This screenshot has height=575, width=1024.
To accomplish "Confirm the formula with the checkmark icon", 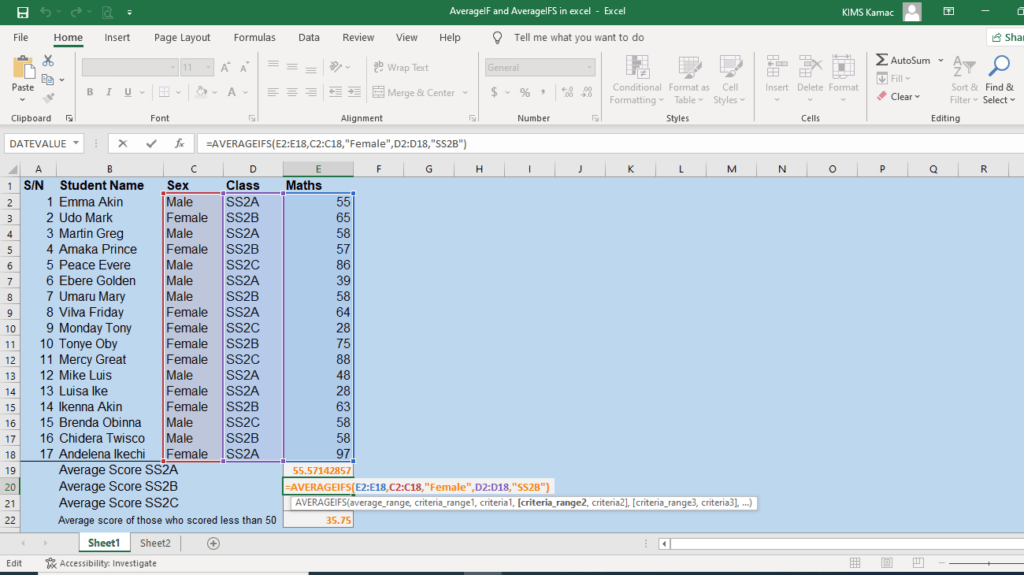I will (x=151, y=144).
